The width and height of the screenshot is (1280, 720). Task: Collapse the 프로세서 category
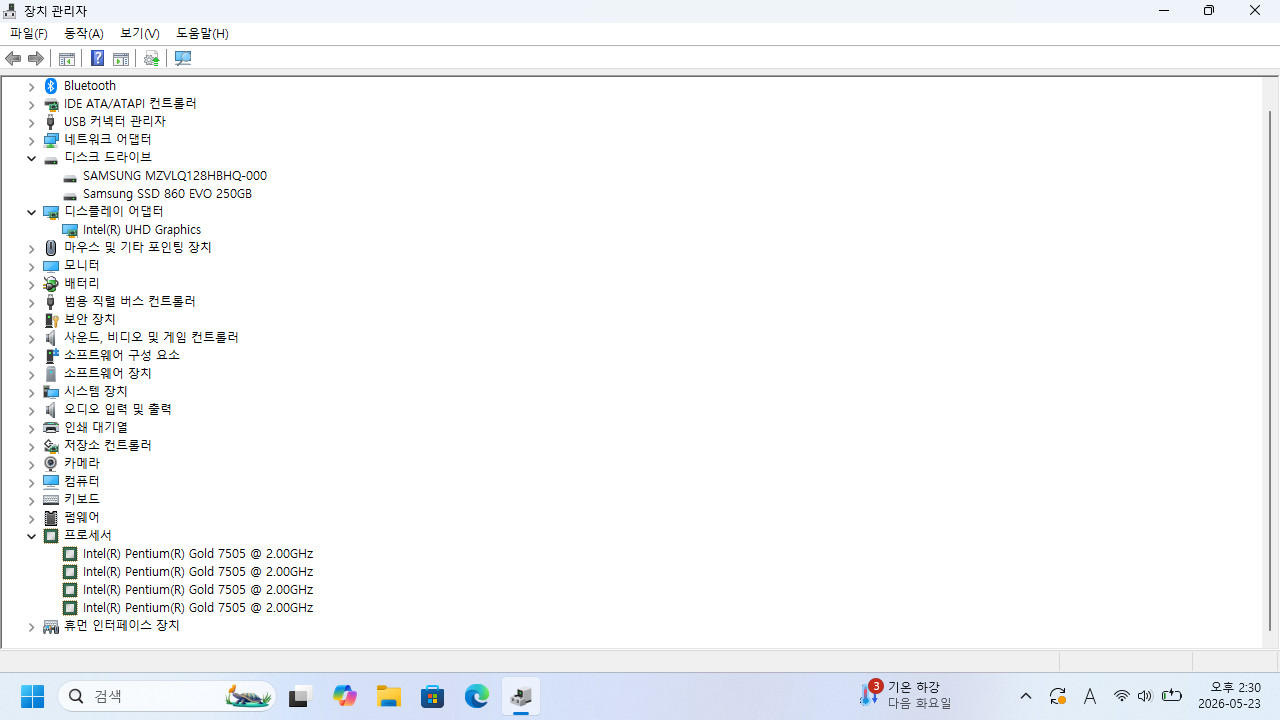[x=31, y=537]
